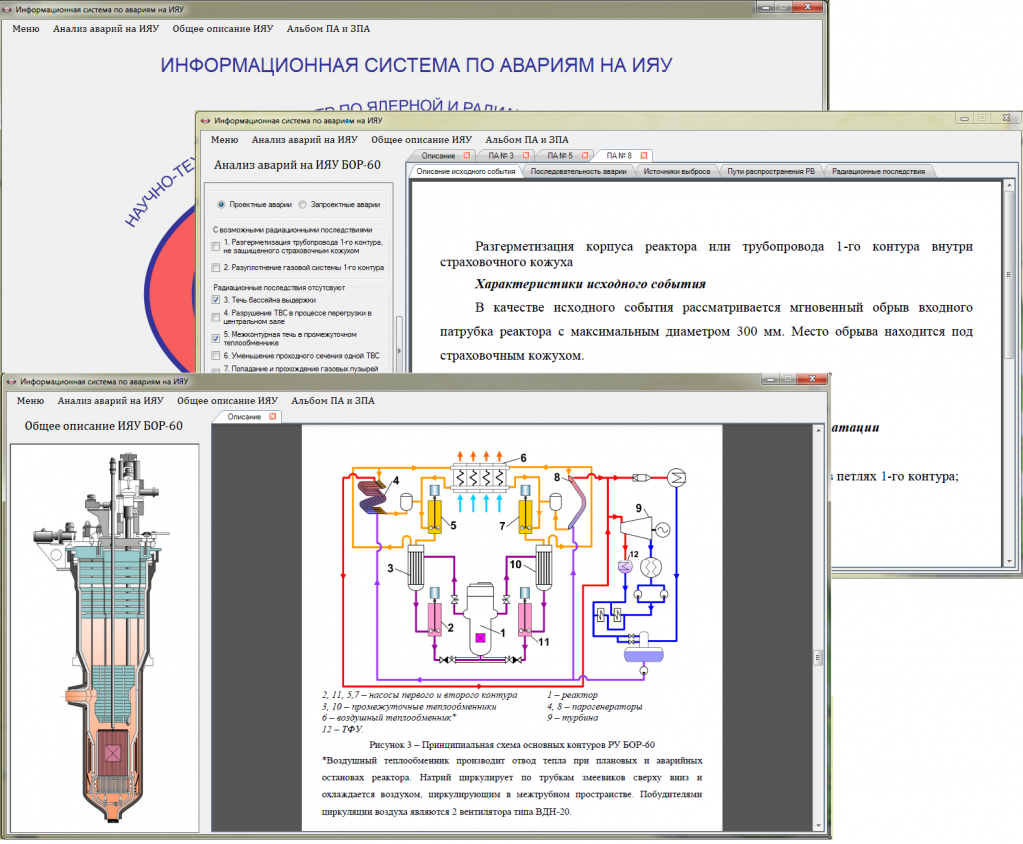
Task: Close the Описание tab in accident analysis window
Action: coord(466,155)
